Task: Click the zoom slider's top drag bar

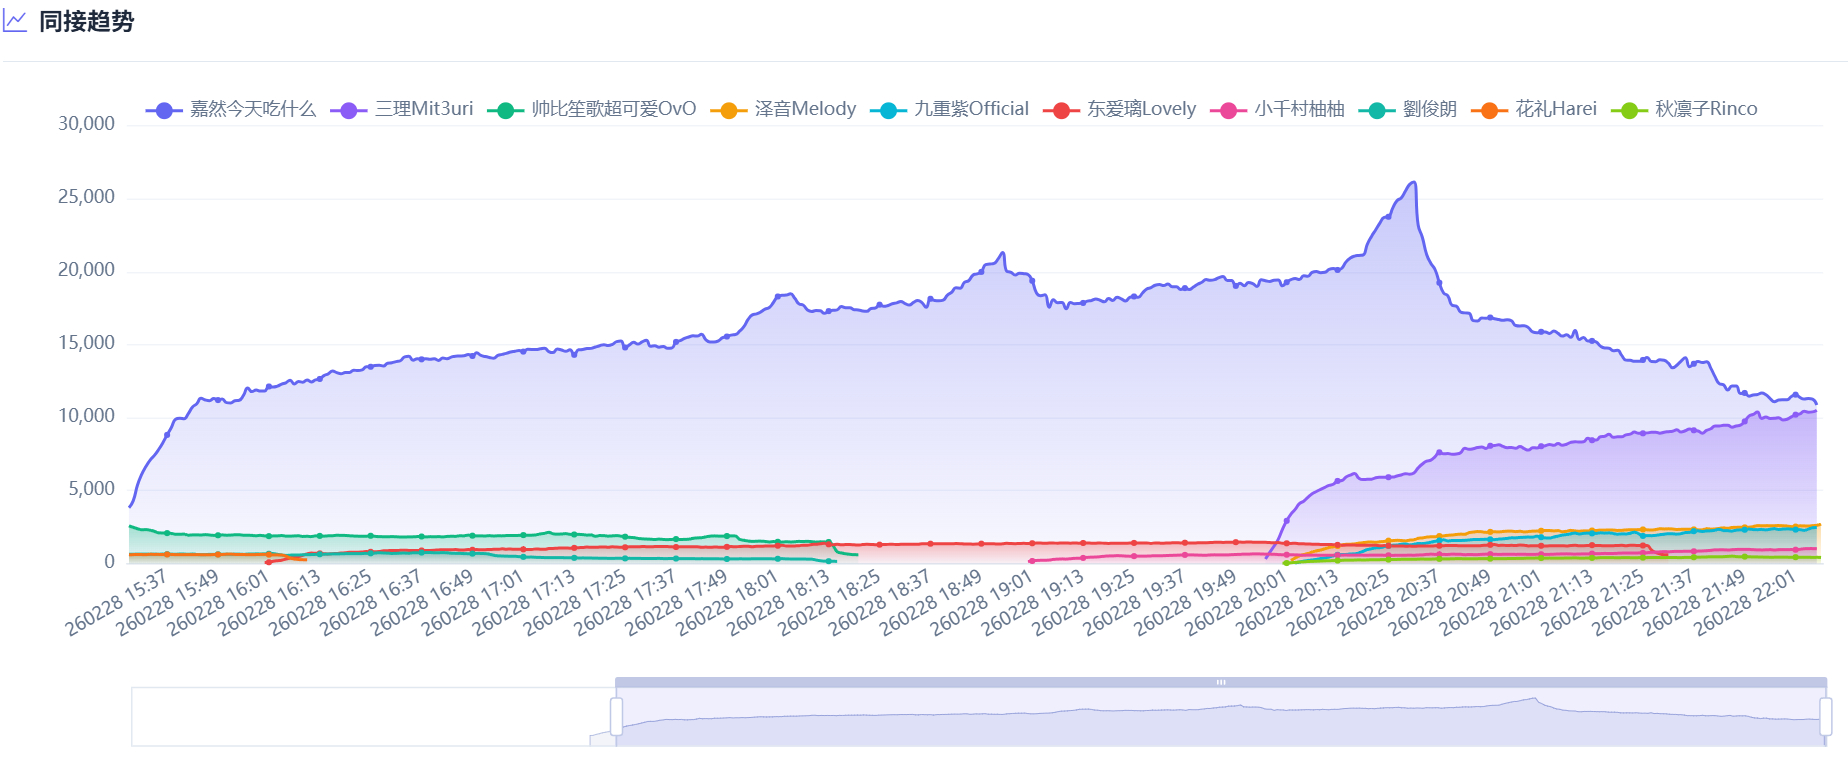Action: pos(1220,682)
